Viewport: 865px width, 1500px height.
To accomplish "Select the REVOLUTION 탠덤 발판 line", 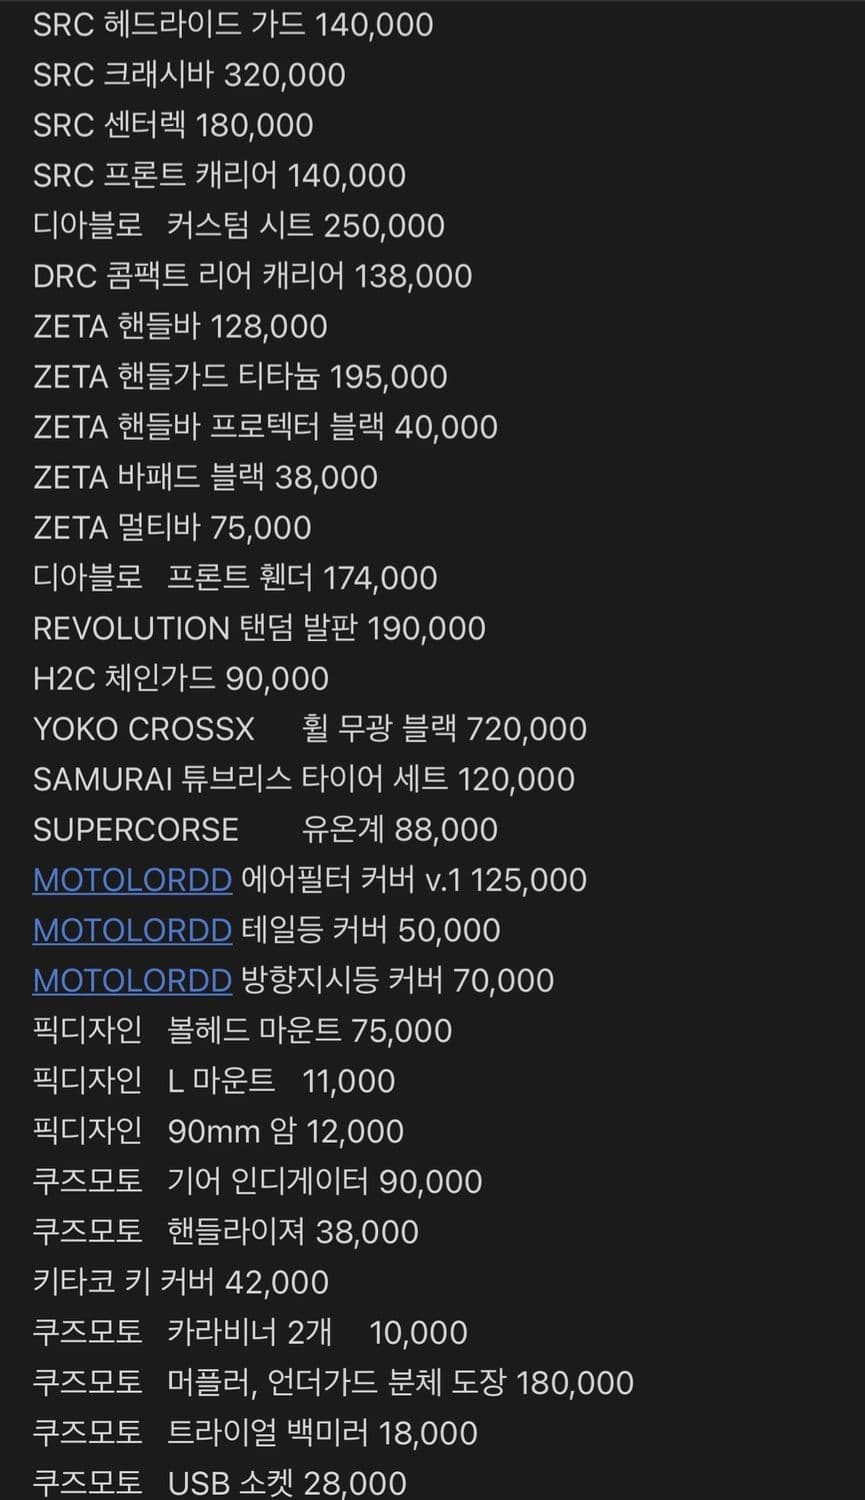I will pos(259,628).
